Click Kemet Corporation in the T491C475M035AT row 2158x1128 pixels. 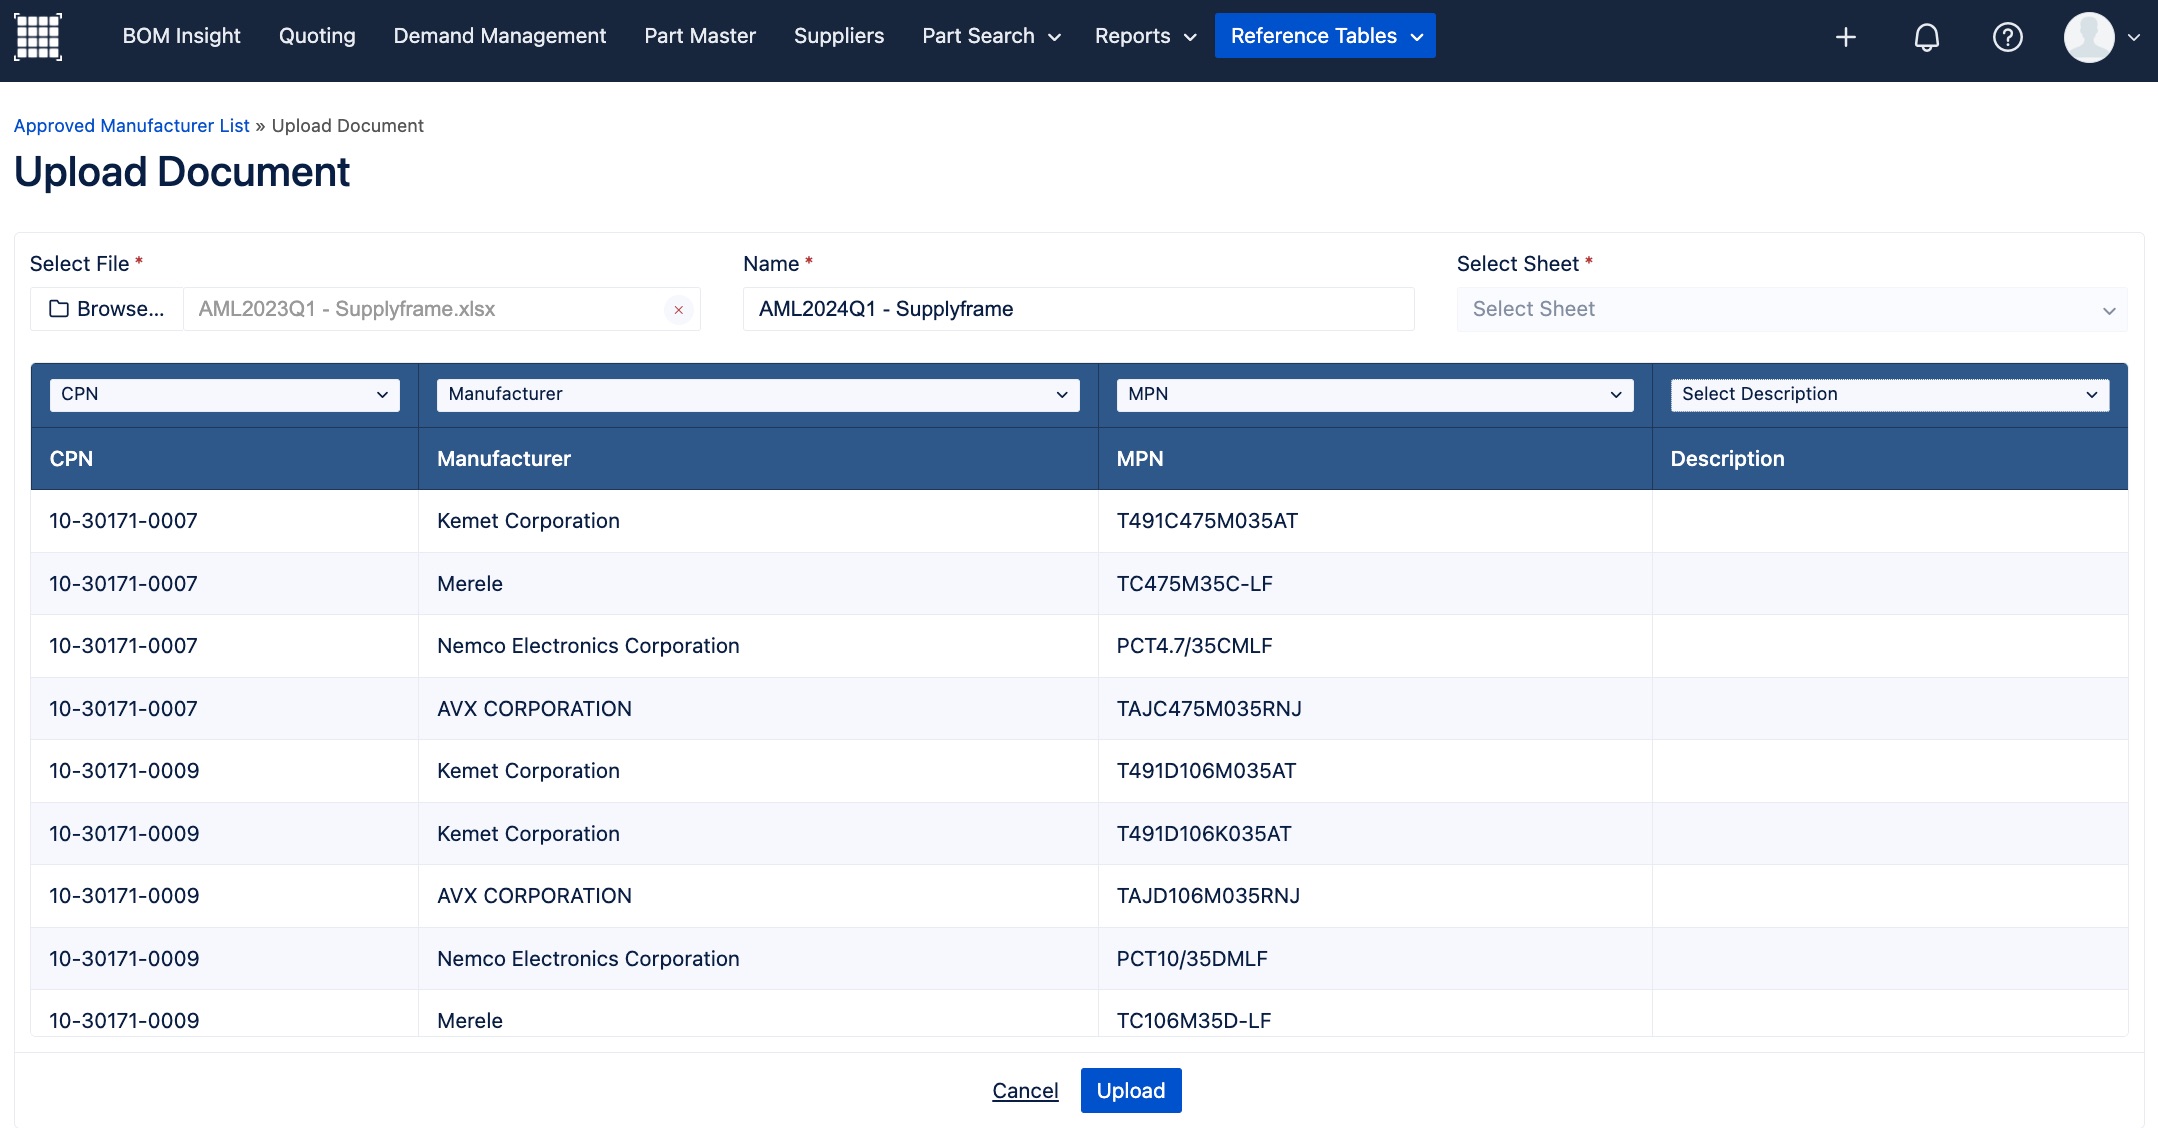tap(528, 521)
